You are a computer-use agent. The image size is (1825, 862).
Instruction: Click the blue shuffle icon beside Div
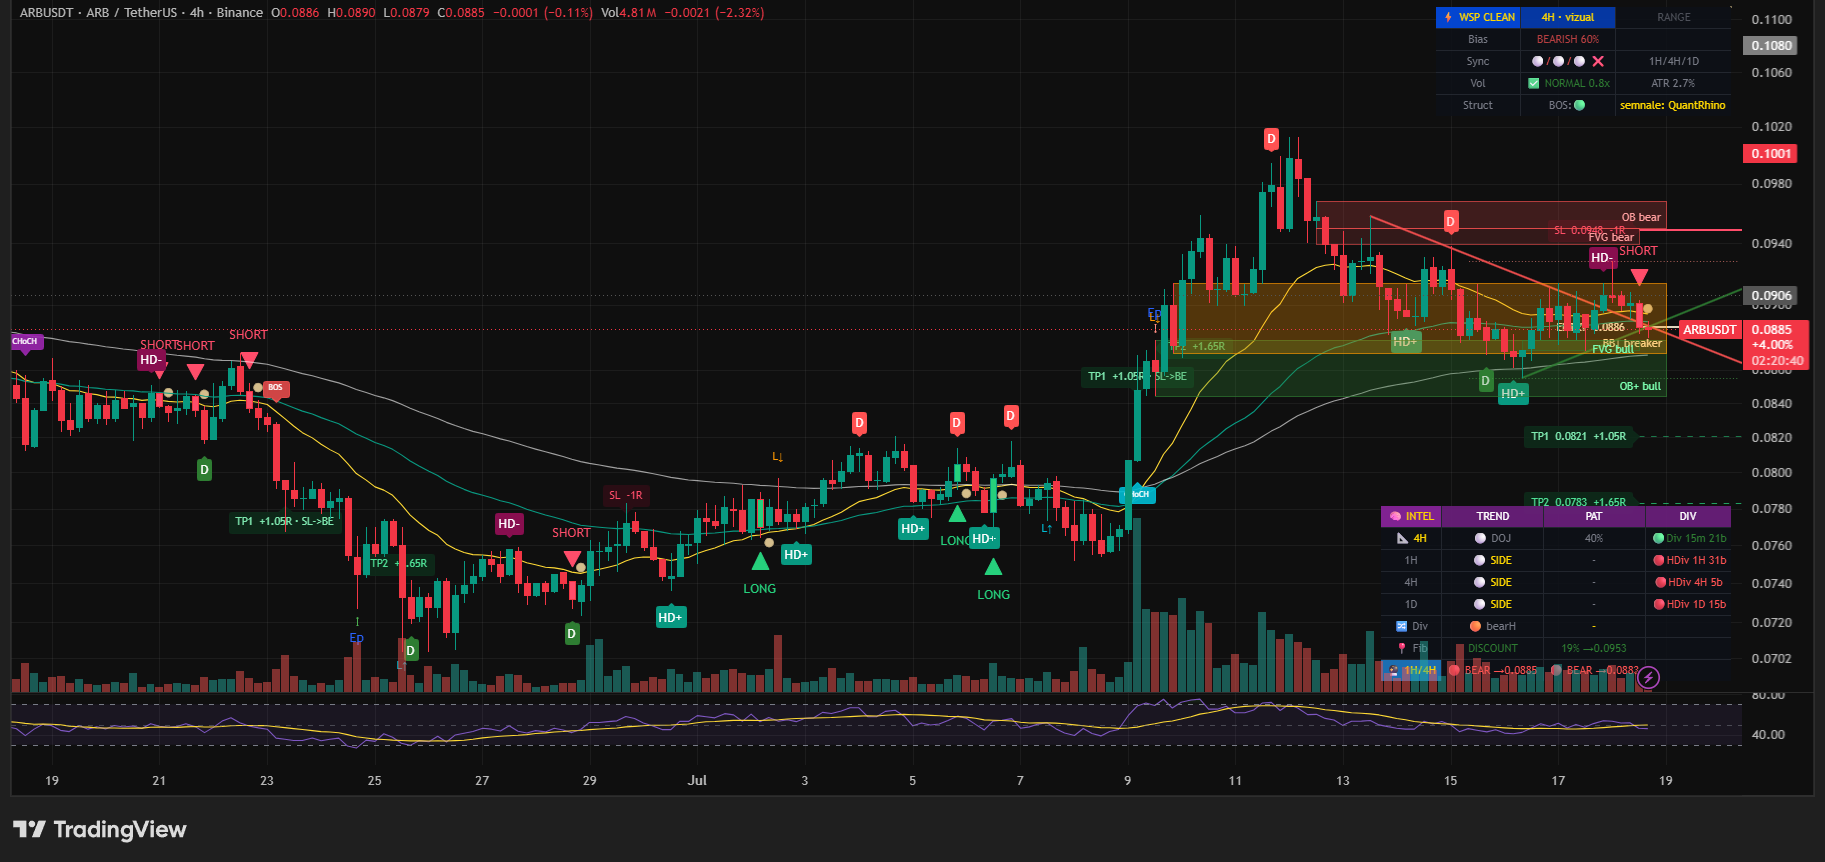click(x=1401, y=627)
